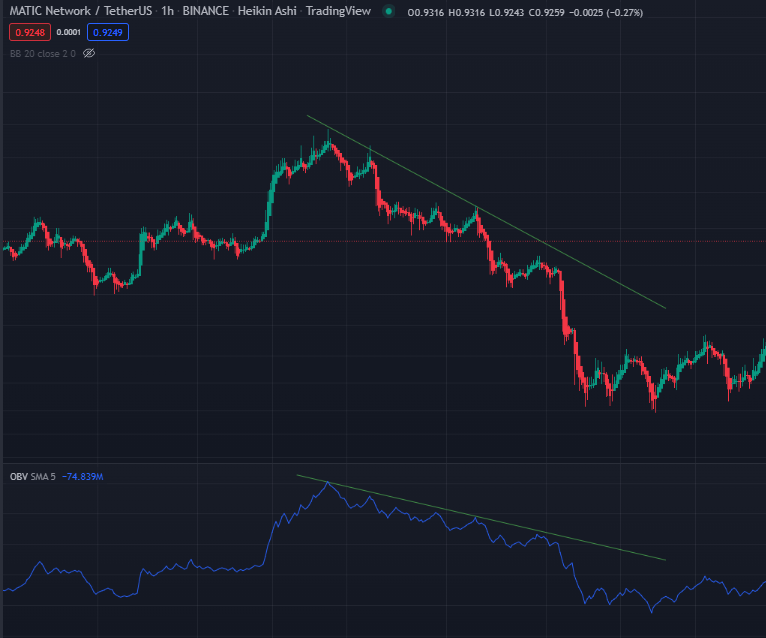Click the MATIC Network / TetherUS symbol title
Screen dimensions: 766x638
point(81,11)
